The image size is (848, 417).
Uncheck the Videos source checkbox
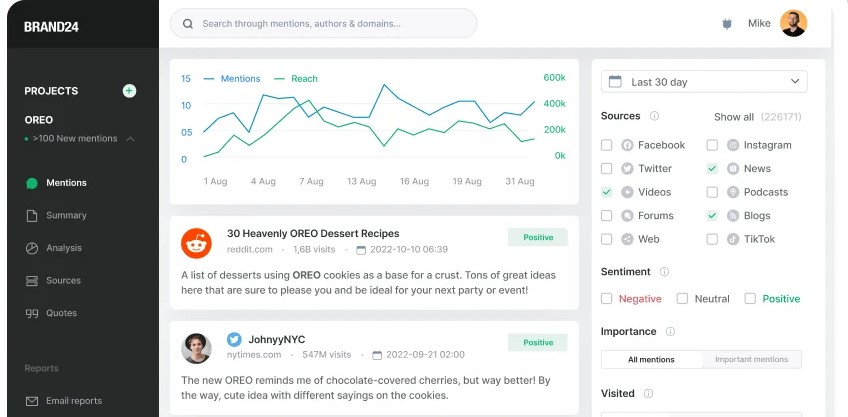point(607,192)
